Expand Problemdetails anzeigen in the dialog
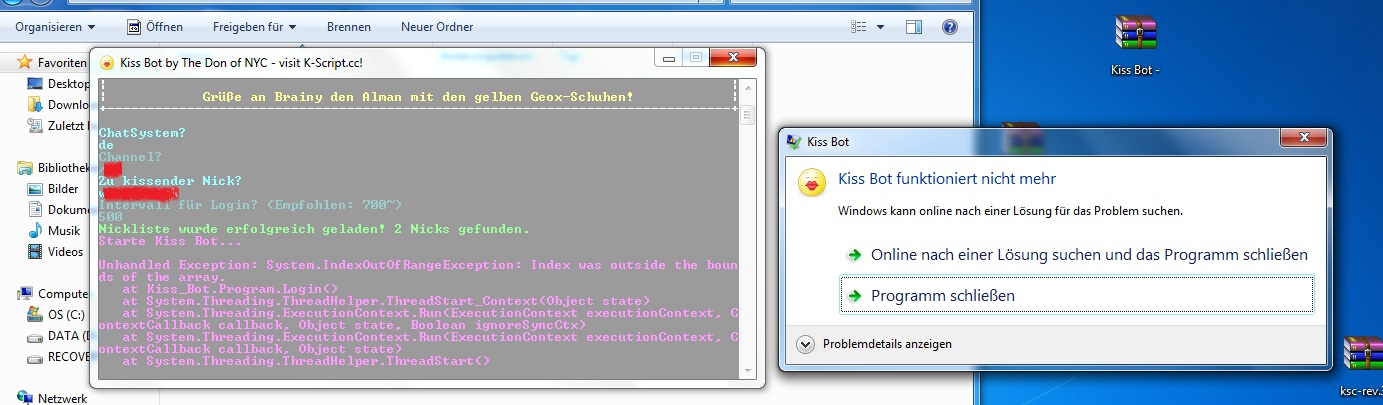This screenshot has height=405, width=1383. click(x=887, y=344)
